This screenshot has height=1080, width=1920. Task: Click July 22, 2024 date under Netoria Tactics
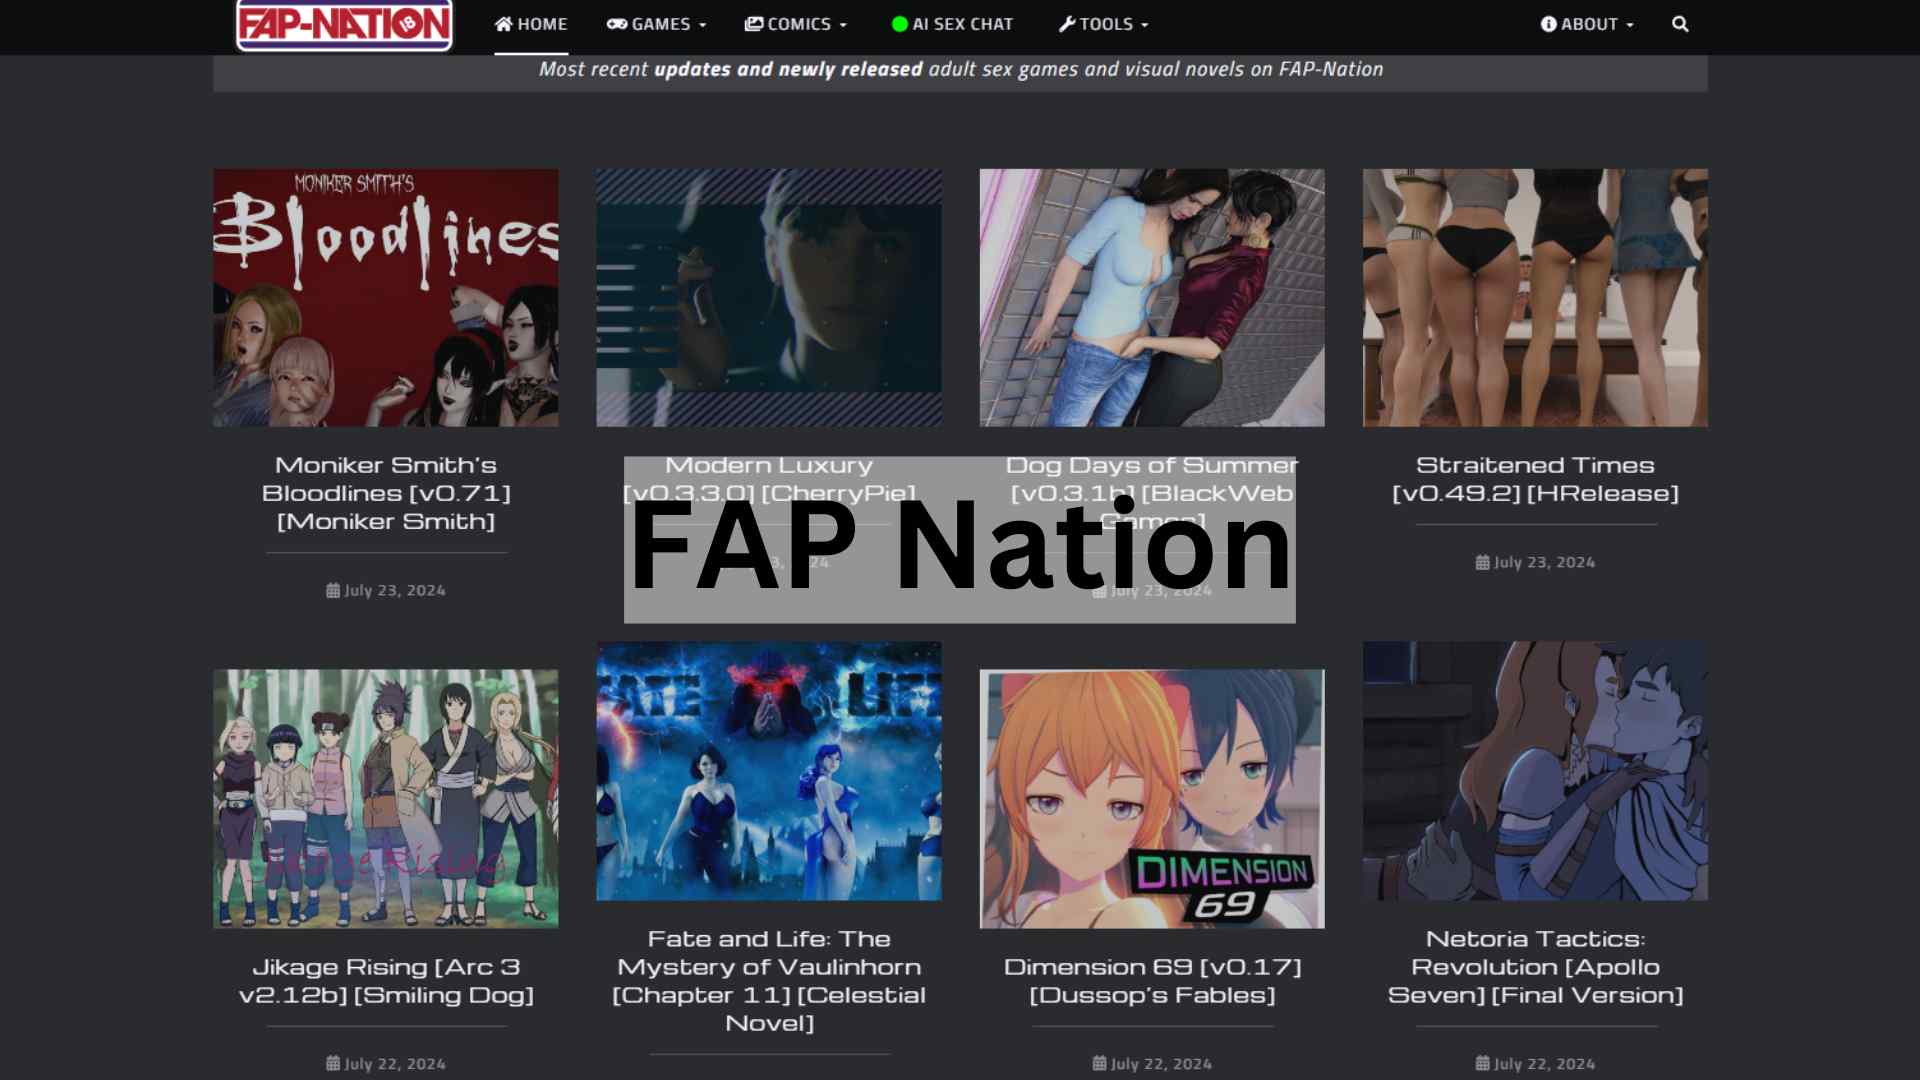click(1544, 1064)
